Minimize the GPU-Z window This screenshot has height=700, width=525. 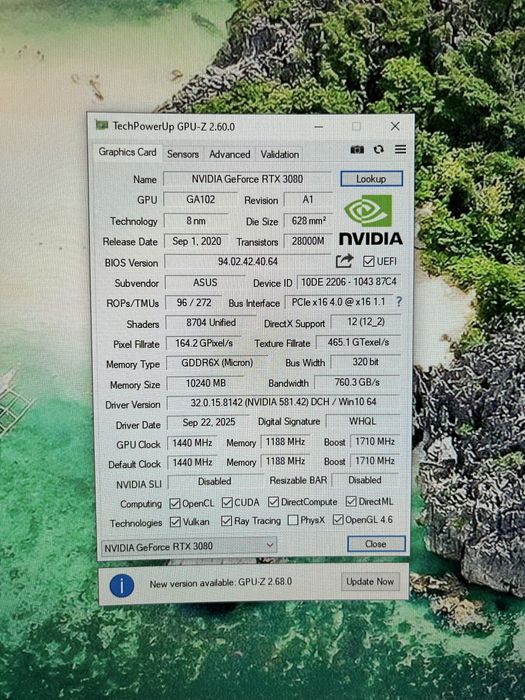coord(319,127)
